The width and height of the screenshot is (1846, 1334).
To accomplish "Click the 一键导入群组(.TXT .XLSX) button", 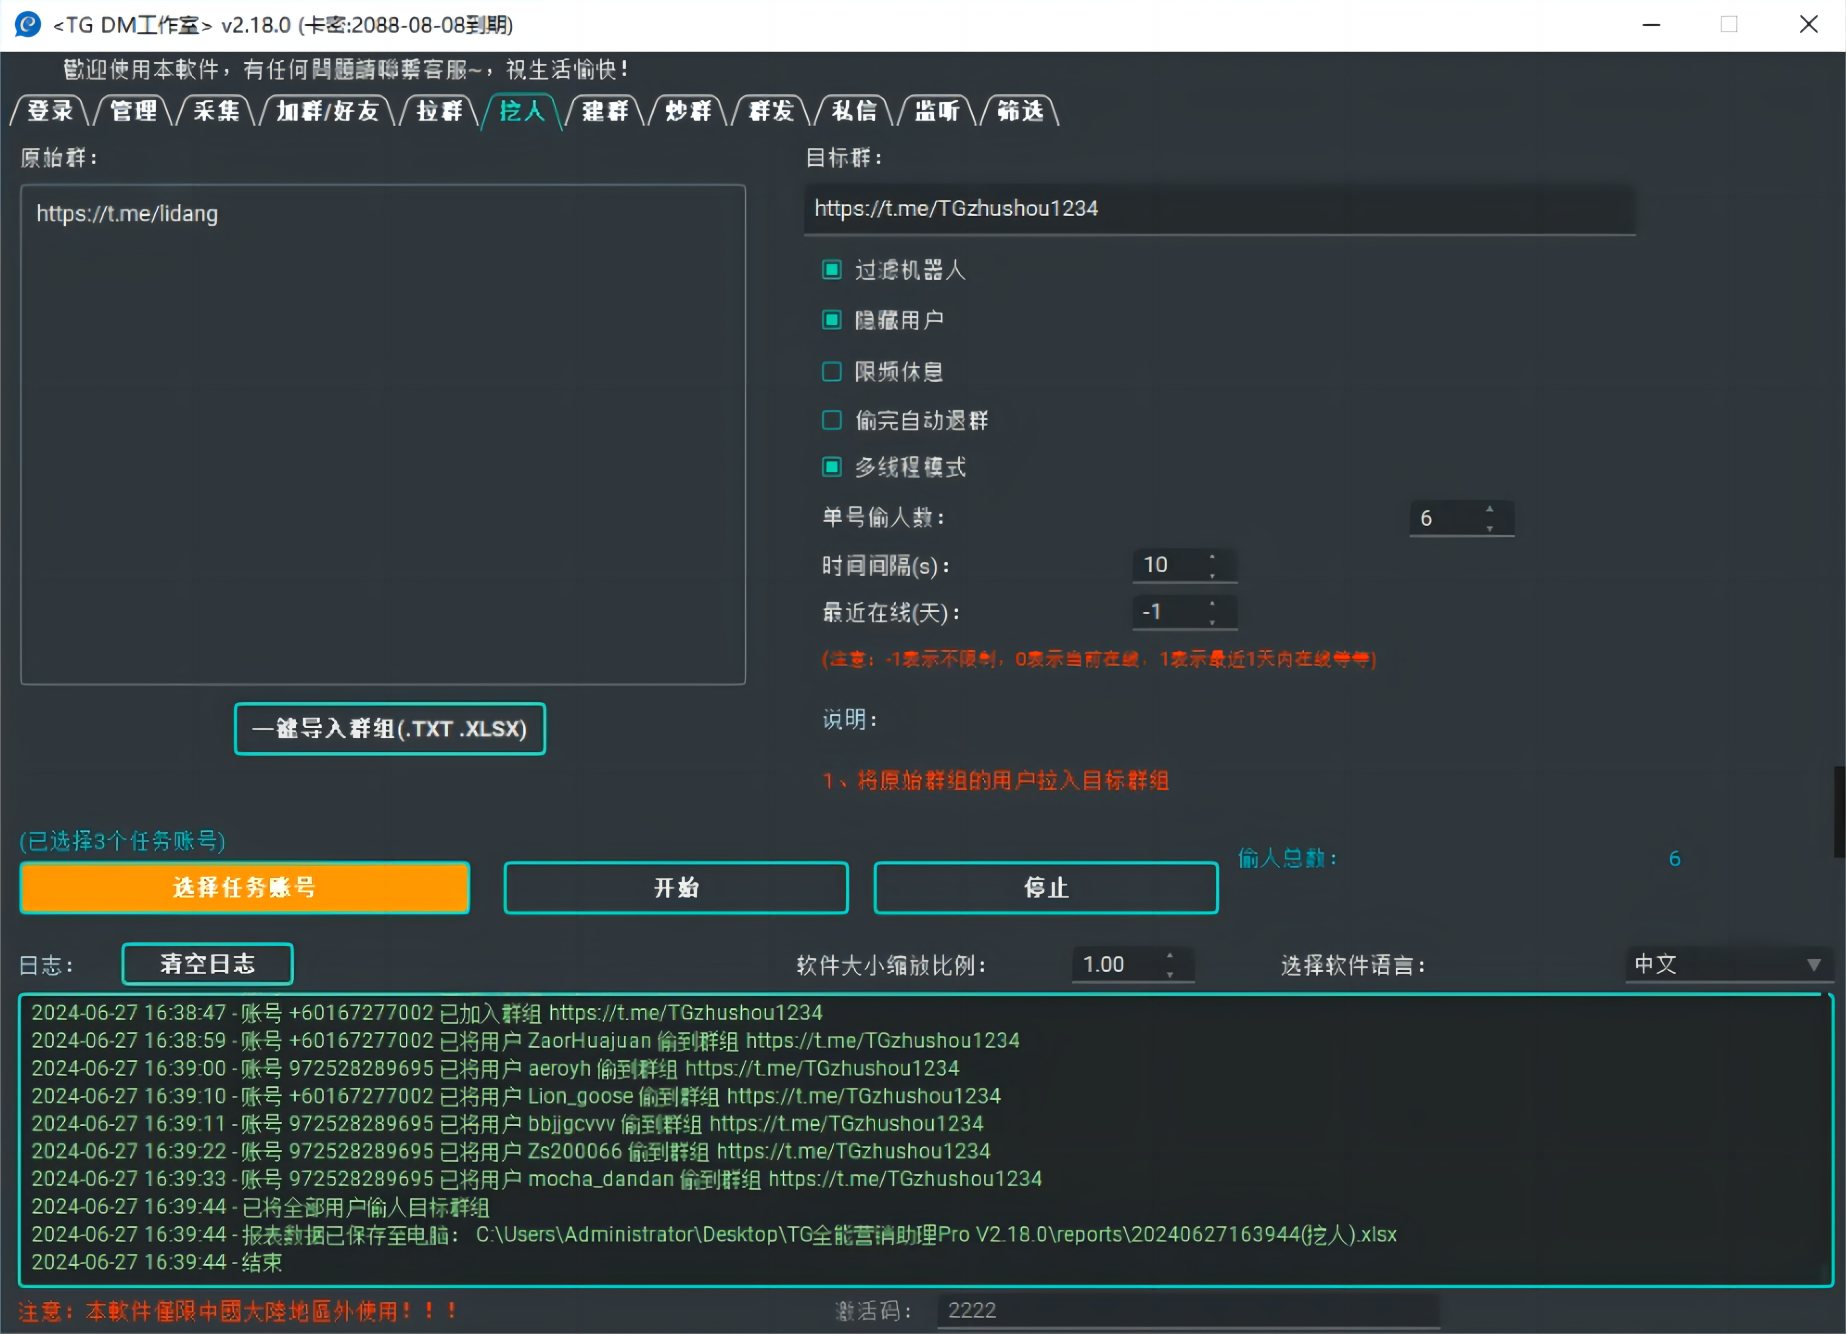I will click(x=390, y=729).
